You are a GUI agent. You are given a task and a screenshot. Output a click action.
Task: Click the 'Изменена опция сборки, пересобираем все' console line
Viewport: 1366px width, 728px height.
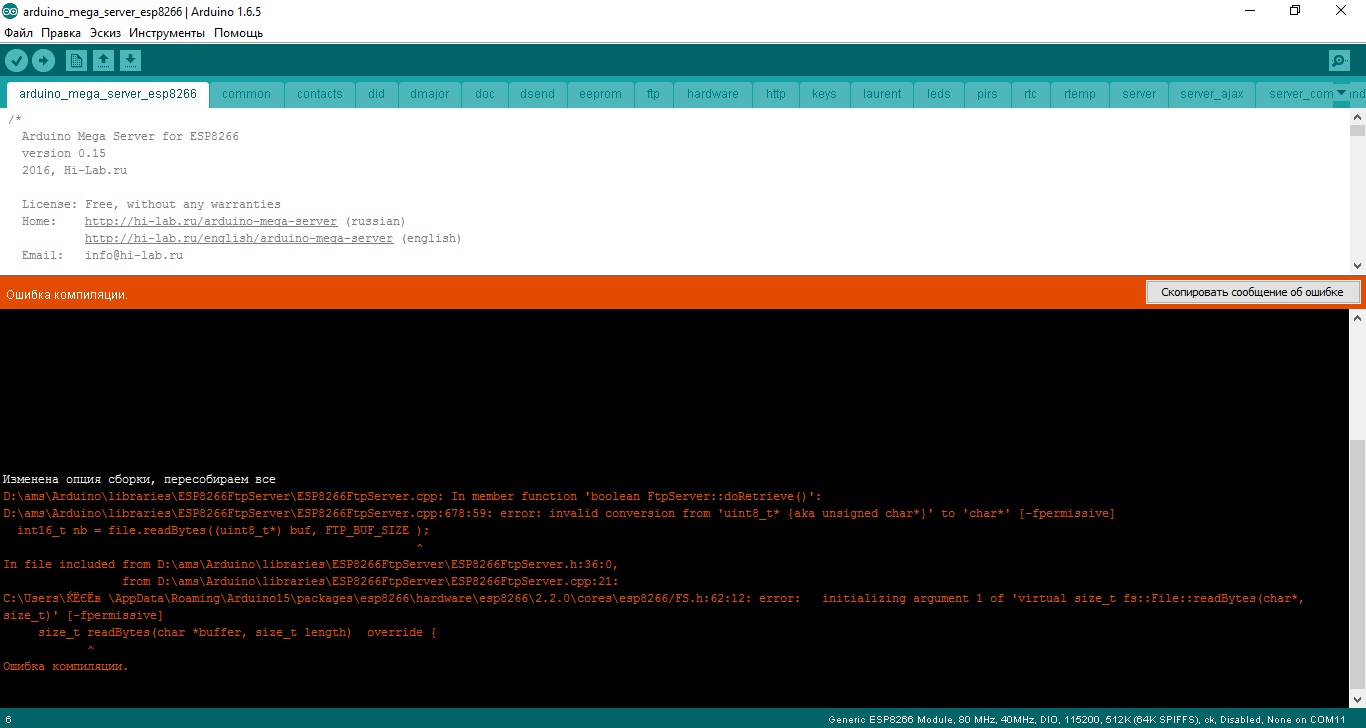(139, 480)
